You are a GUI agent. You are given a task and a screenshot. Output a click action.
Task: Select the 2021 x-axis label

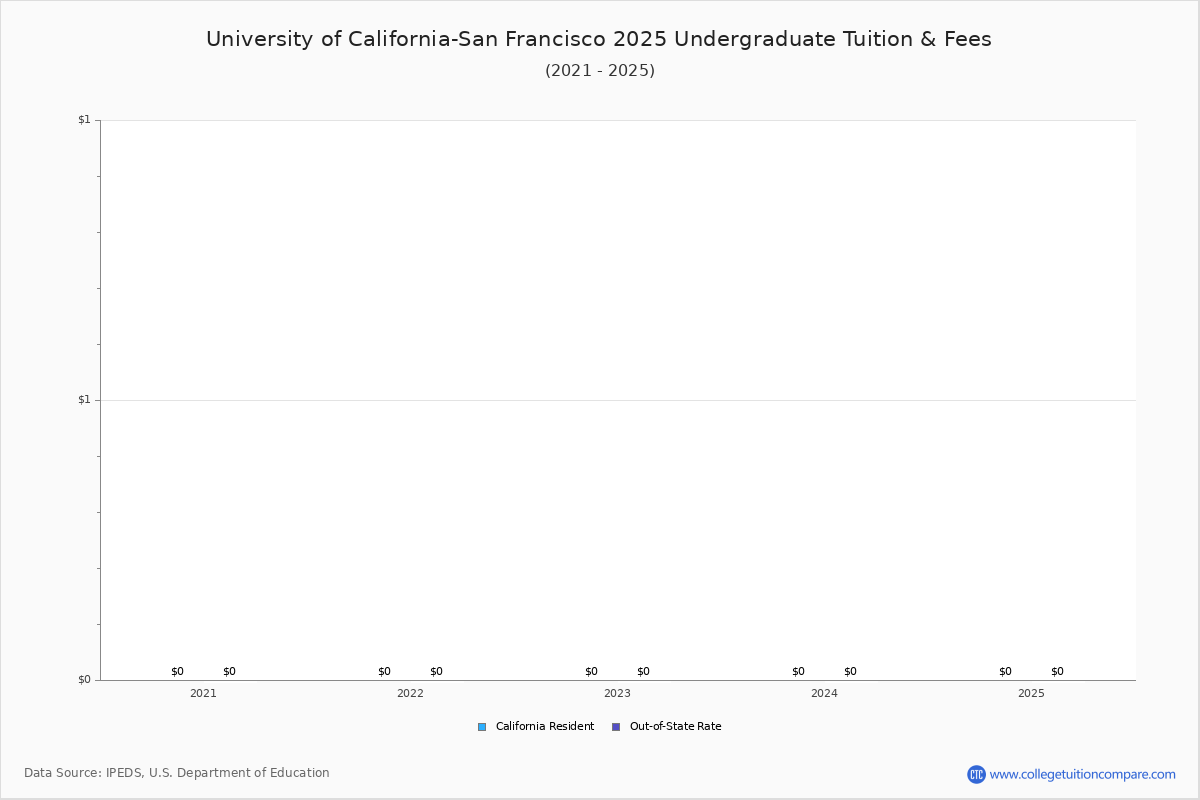[203, 693]
